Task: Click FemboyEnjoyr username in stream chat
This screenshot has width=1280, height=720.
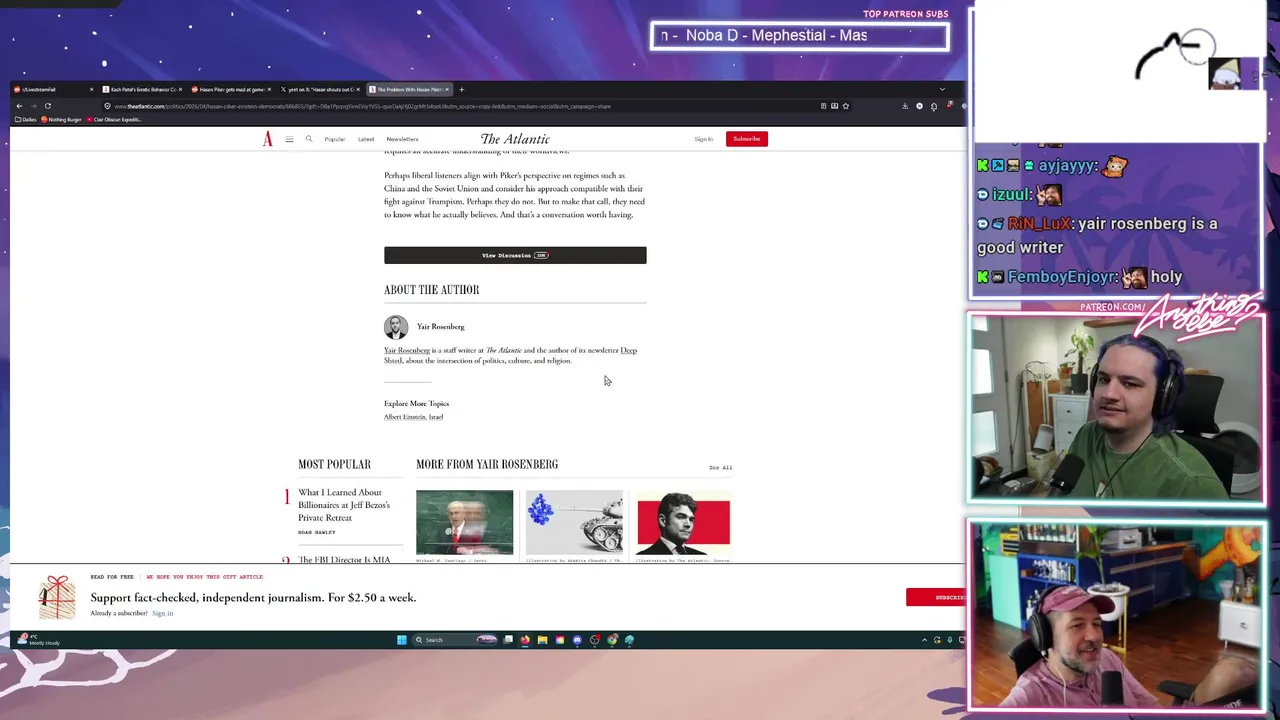Action: tap(1062, 277)
